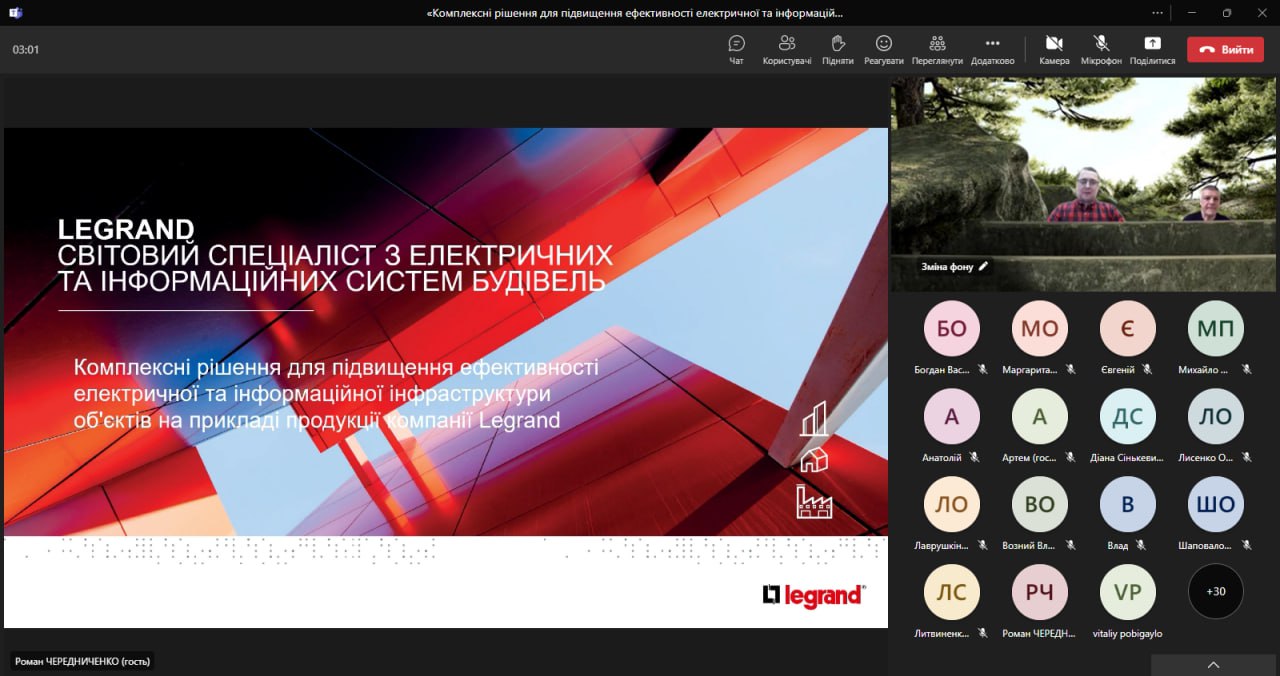Restore down the Teams window
This screenshot has height=676, width=1280.
point(1227,13)
